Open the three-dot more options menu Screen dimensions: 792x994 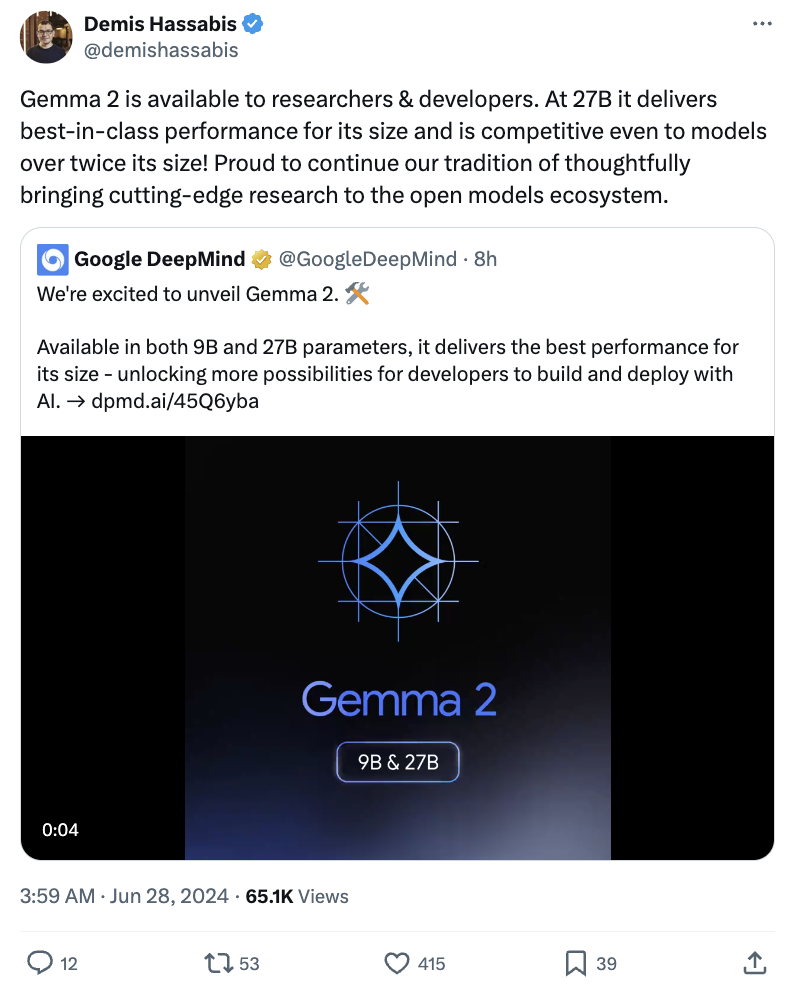[762, 24]
